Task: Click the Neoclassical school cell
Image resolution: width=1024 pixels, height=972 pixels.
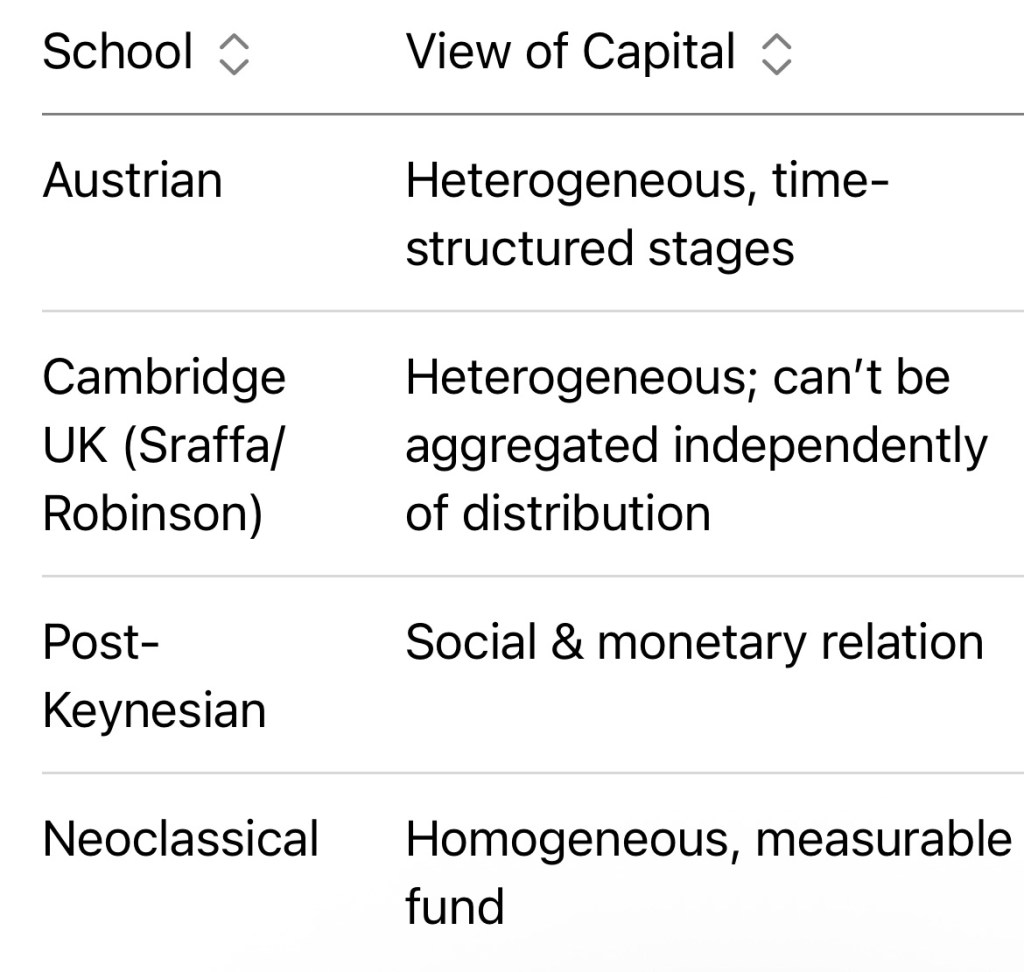Action: pyautogui.click(x=180, y=838)
